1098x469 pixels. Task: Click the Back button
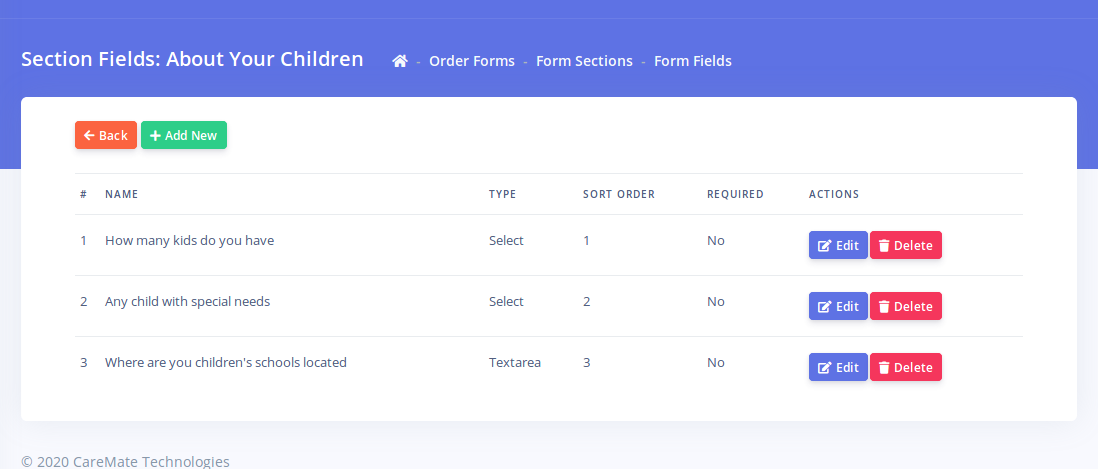click(105, 135)
